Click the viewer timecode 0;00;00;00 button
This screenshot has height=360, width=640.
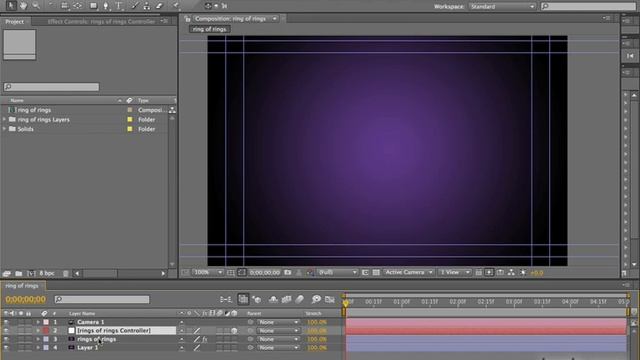264,272
